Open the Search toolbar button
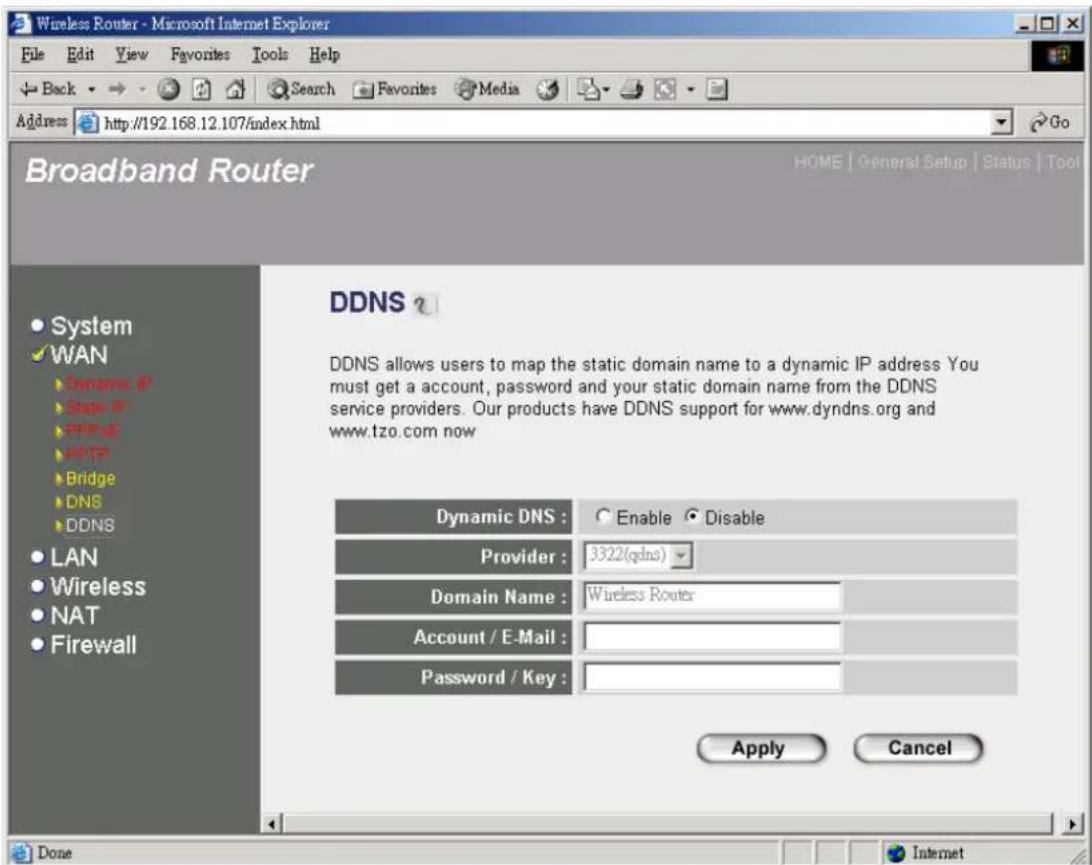Screen dimensions: 1092x865 click(x=301, y=89)
